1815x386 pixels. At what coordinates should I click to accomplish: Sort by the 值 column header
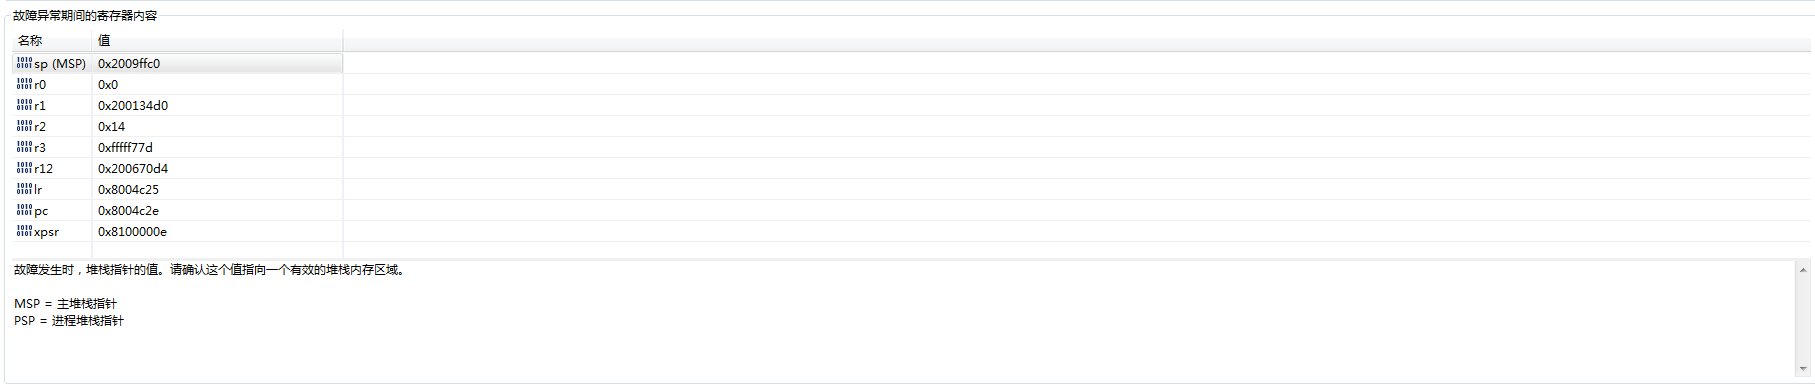[x=218, y=41]
